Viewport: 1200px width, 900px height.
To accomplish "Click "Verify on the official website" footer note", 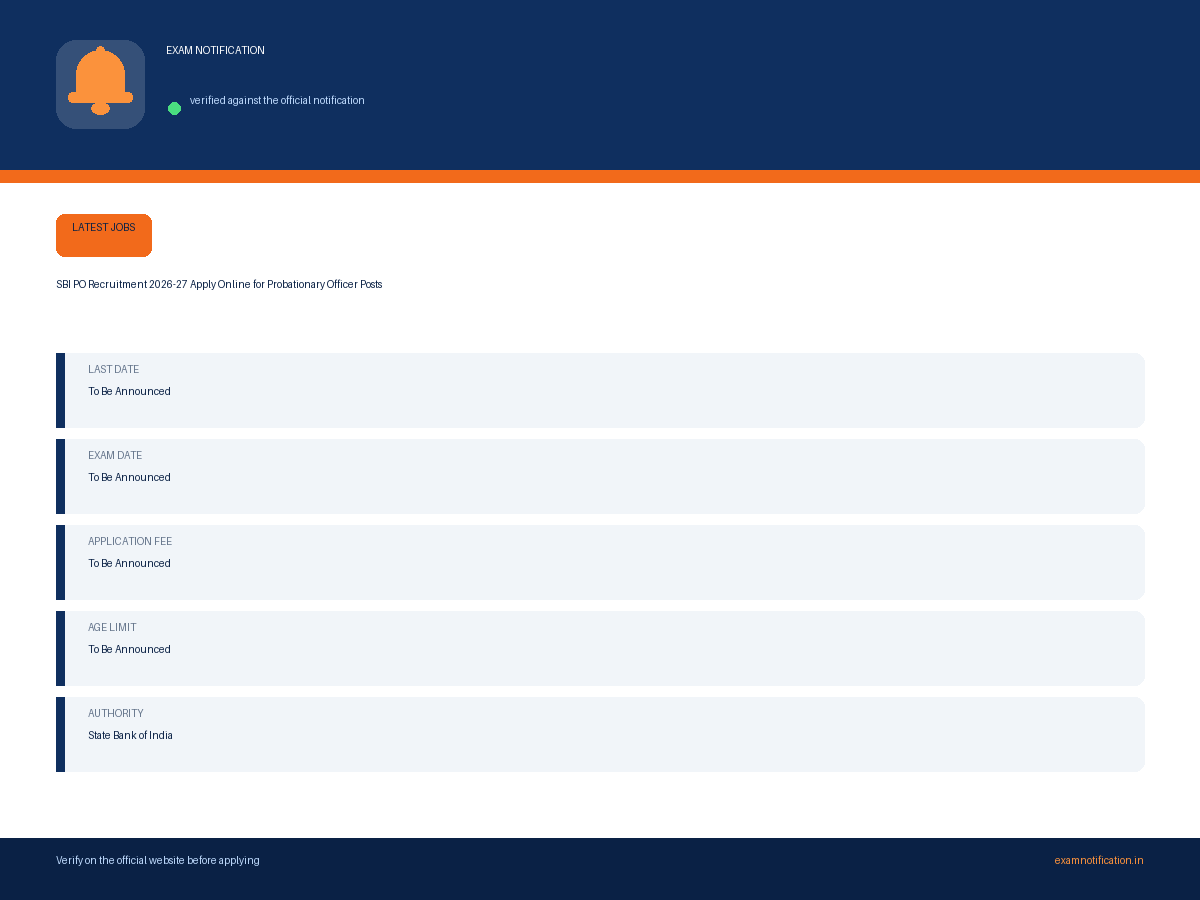I will pyautogui.click(x=158, y=861).
